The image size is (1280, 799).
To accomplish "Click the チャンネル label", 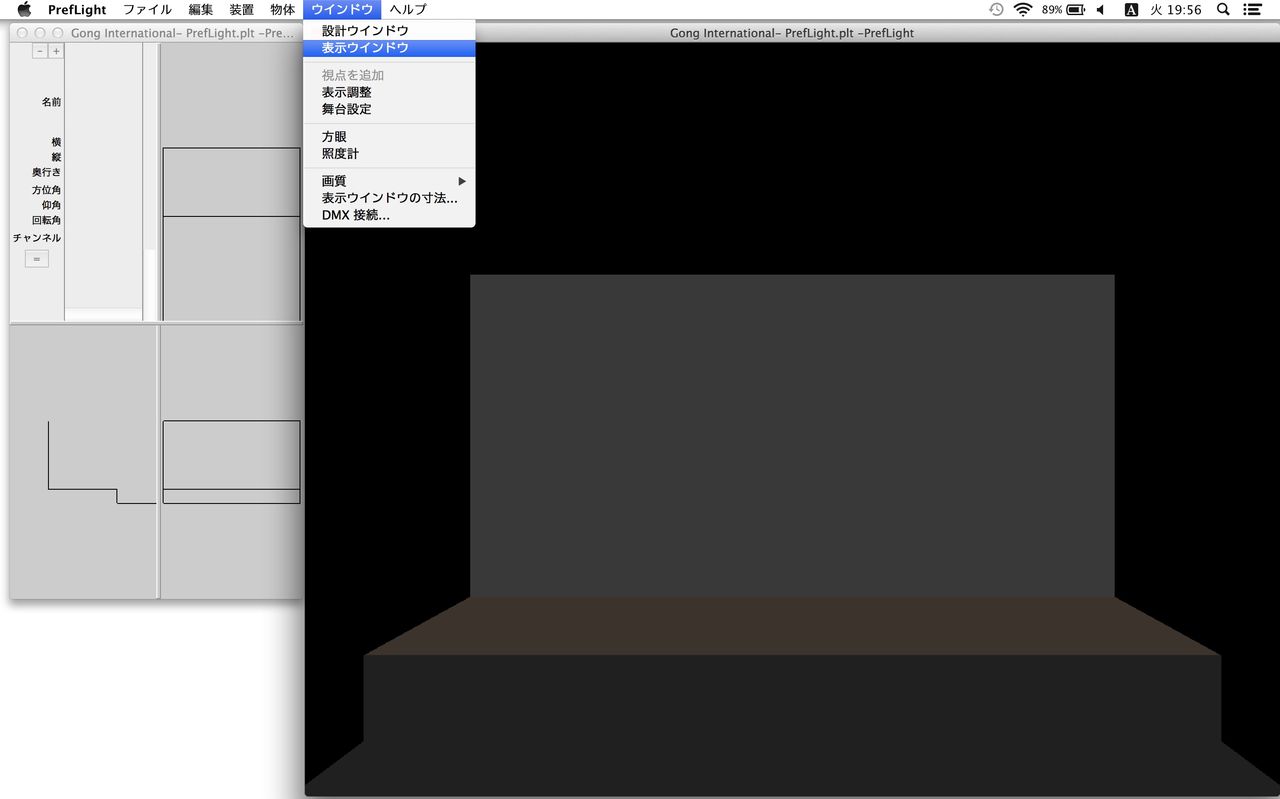I will 37,238.
